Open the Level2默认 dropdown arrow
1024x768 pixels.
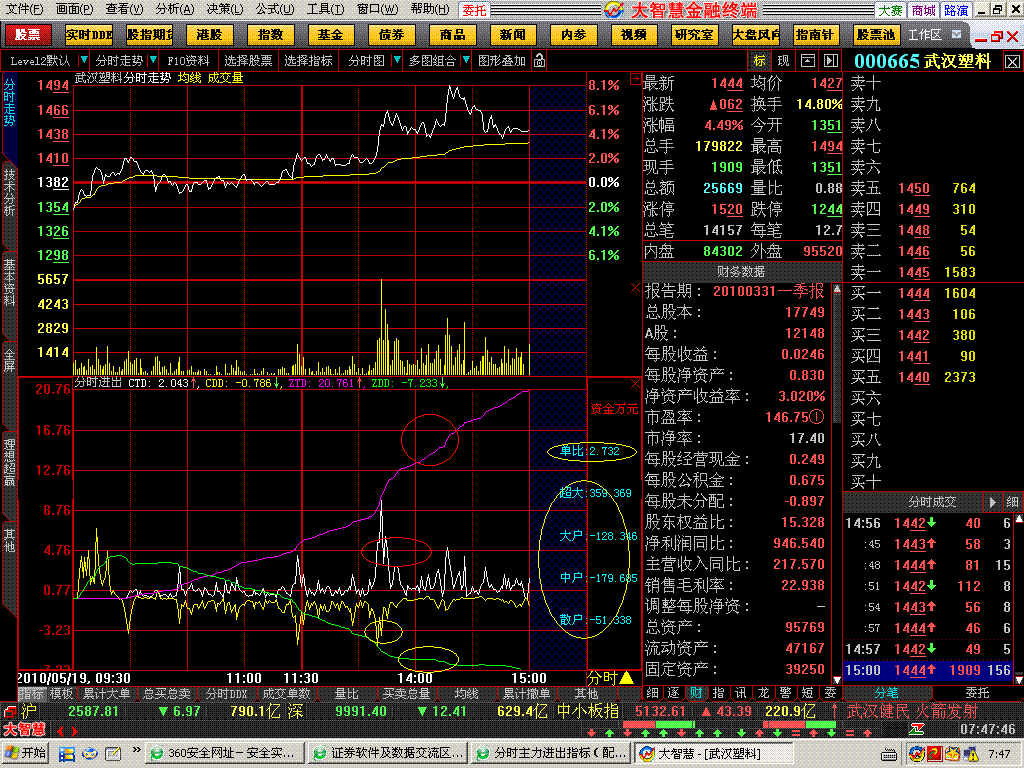[x=84, y=61]
